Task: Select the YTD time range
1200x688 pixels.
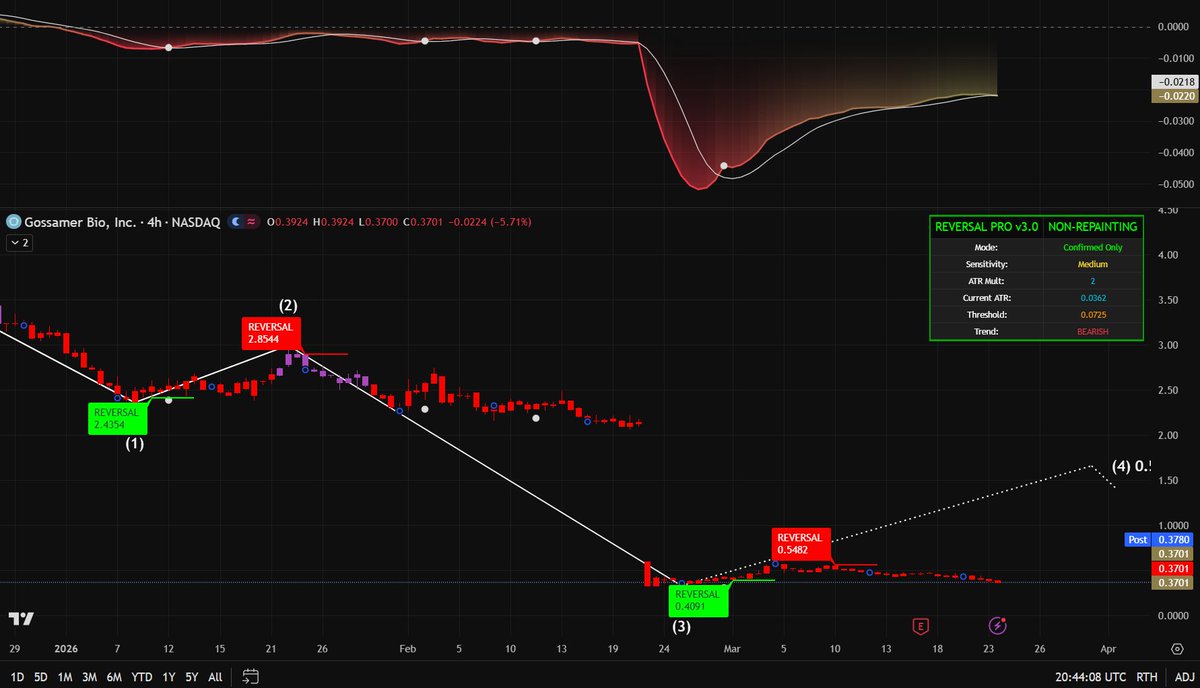Action: tap(142, 677)
